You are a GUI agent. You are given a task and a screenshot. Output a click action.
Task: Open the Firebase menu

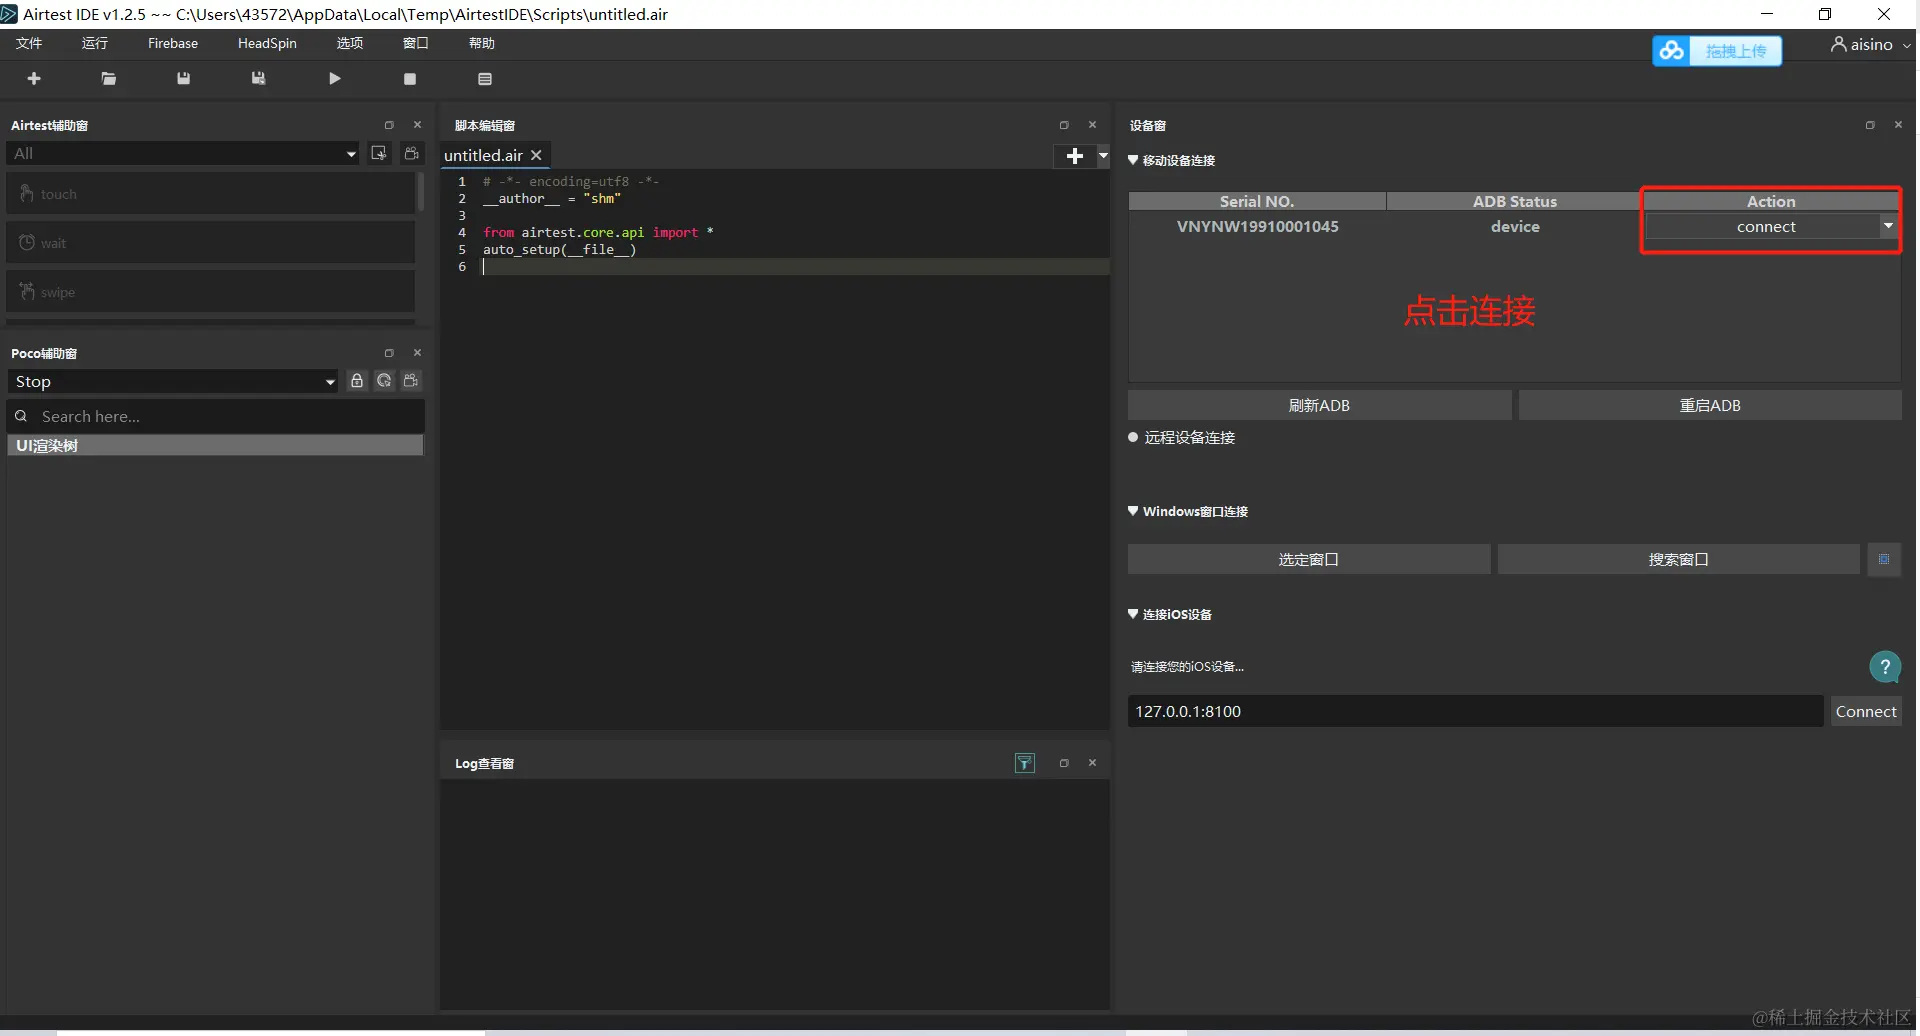coord(173,43)
